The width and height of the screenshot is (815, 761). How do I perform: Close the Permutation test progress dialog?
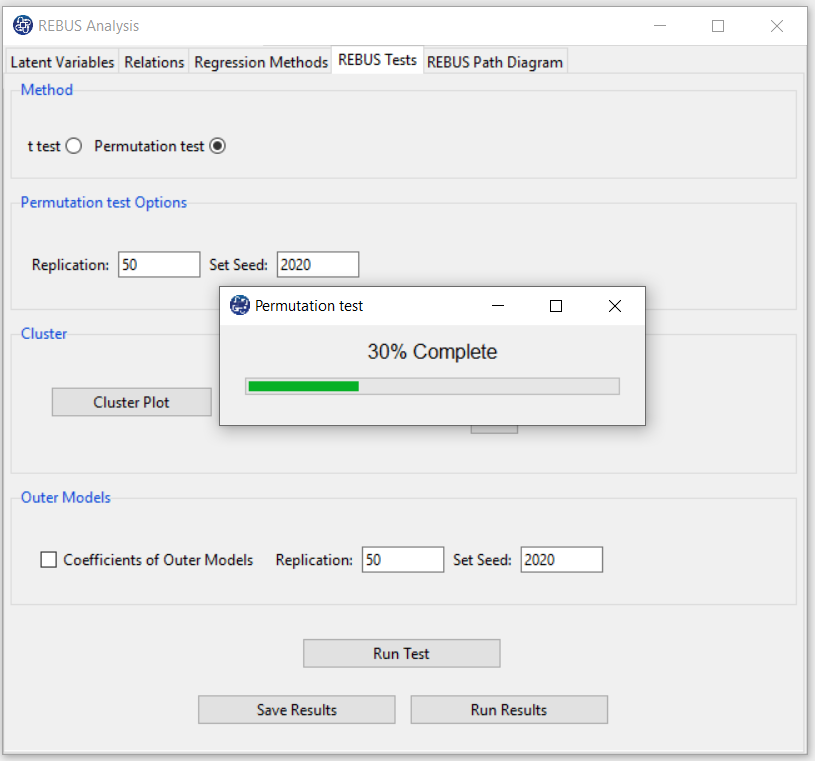(x=615, y=306)
